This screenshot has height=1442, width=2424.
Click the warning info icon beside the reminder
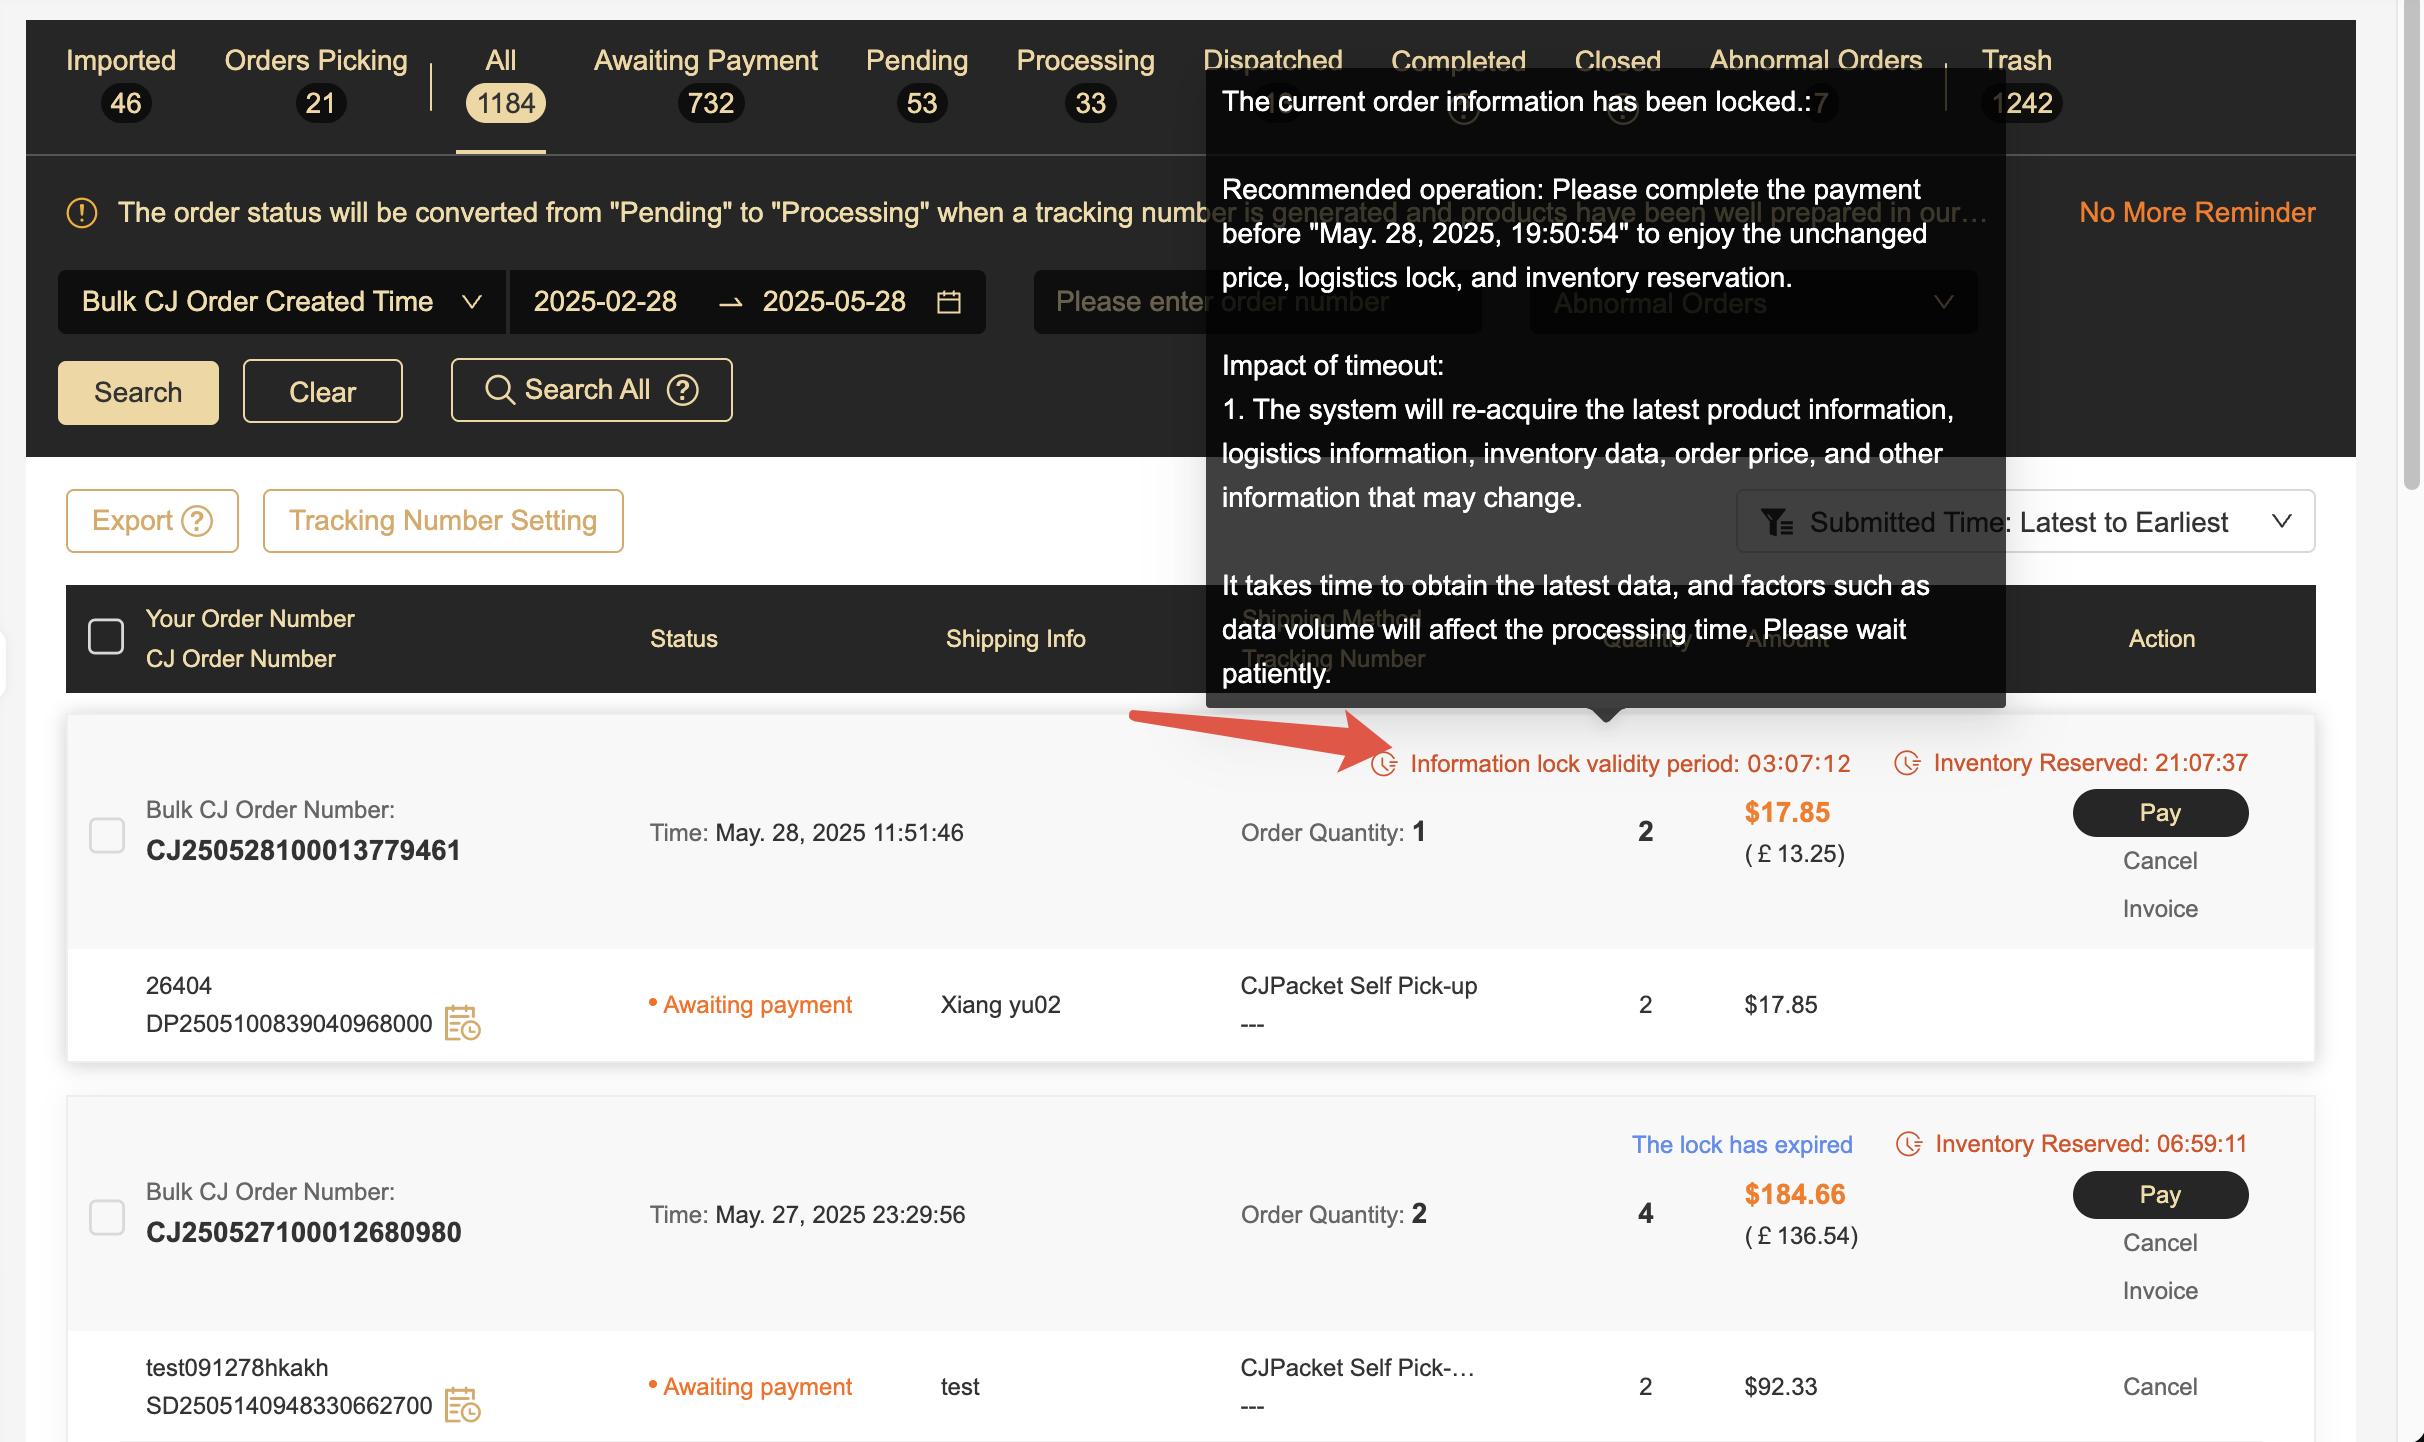coord(82,212)
